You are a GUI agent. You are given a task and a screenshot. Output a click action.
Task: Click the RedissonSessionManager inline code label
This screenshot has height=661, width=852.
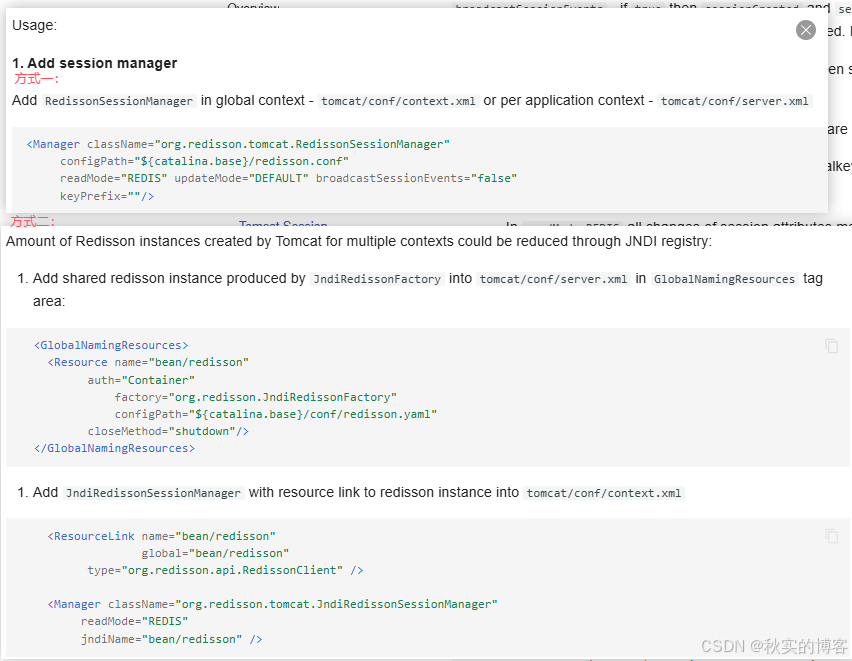point(118,100)
